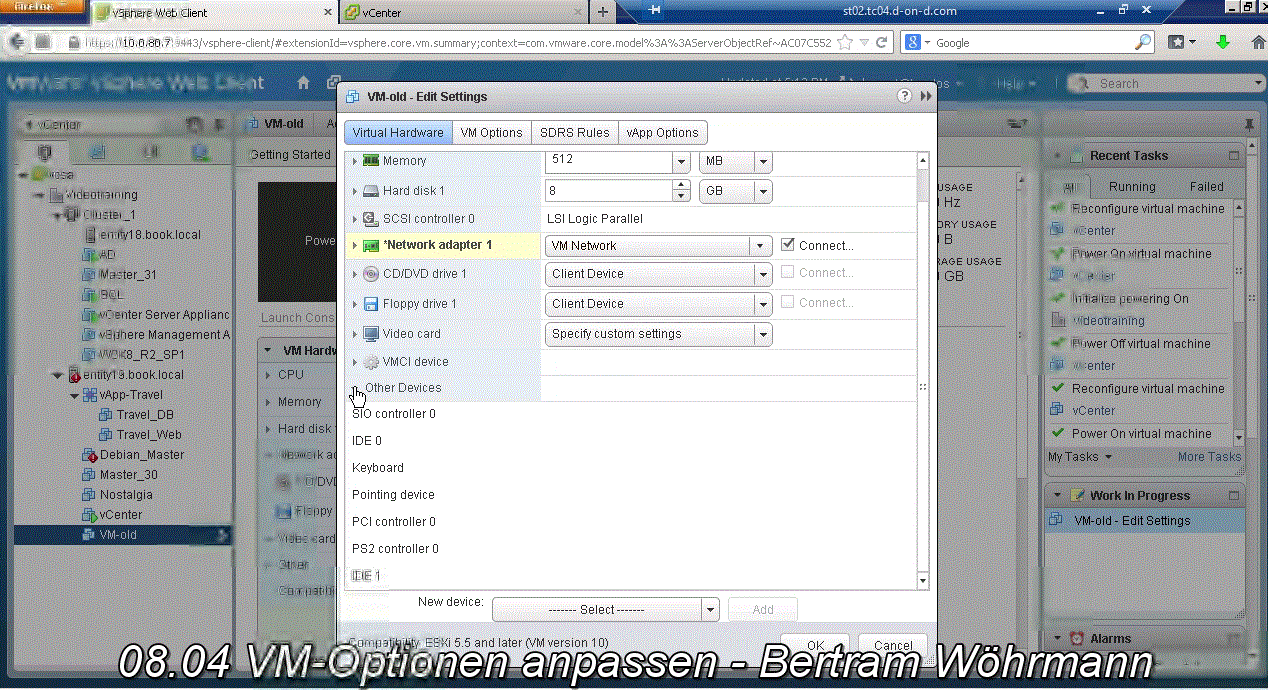Click the navigator history icon beside vCenter
1268x690 pixels.
click(194, 125)
